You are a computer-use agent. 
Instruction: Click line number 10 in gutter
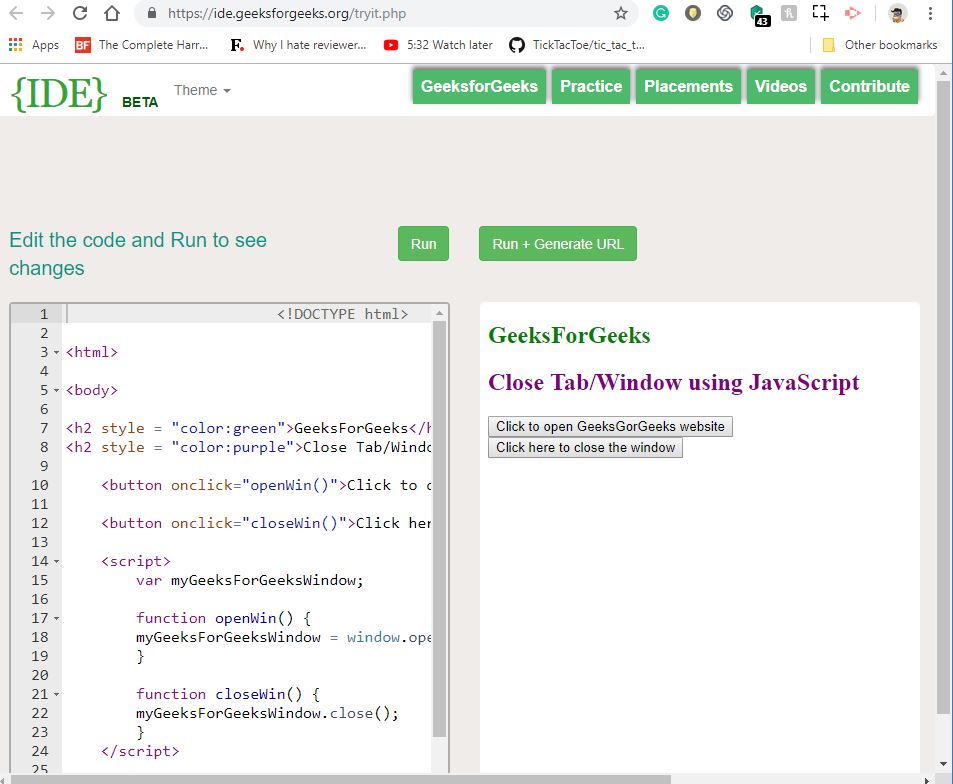click(40, 486)
